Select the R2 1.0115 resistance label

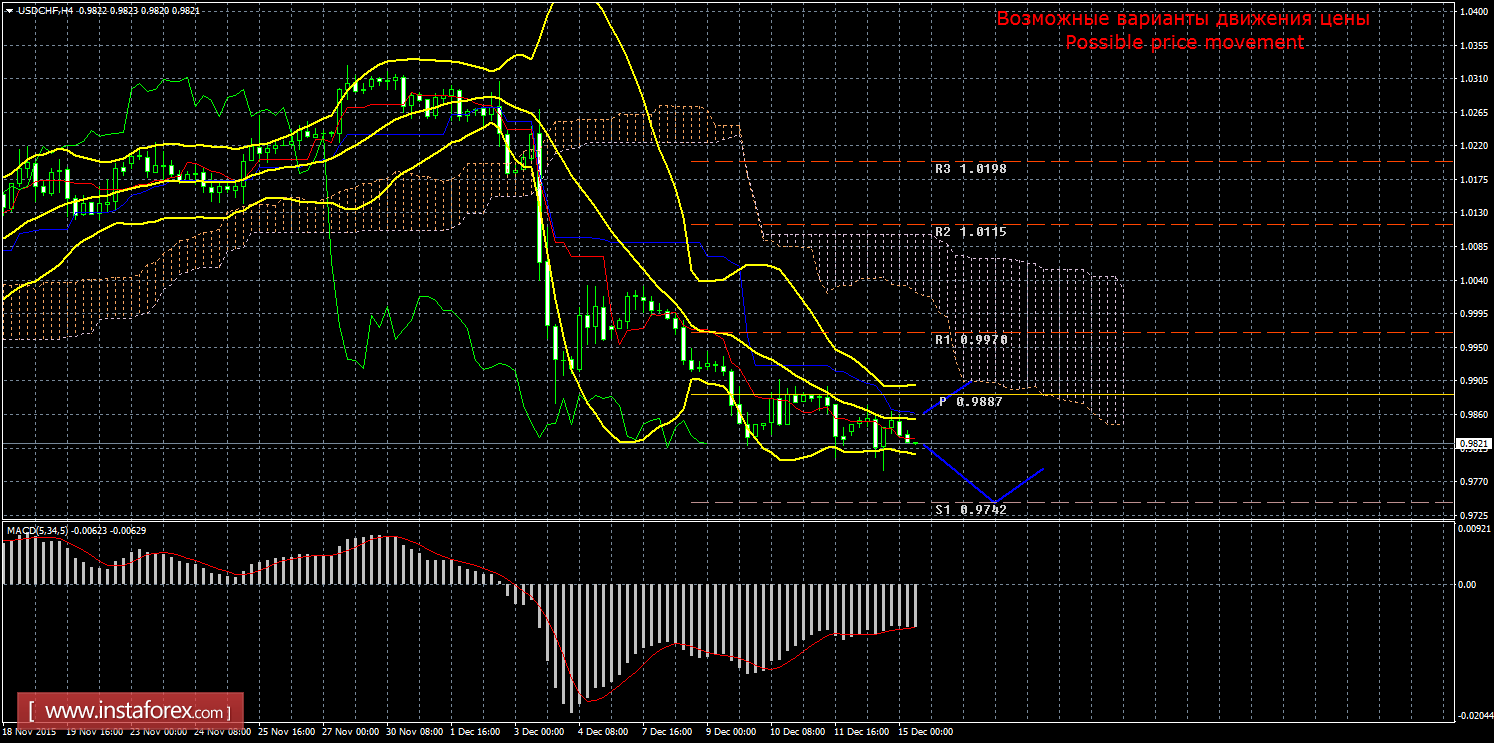[970, 231]
